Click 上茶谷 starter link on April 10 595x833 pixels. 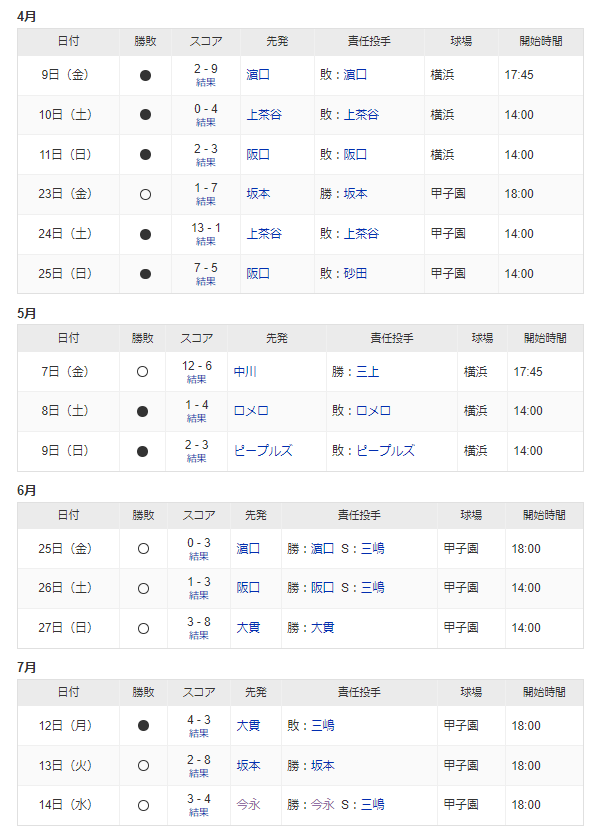click(264, 115)
